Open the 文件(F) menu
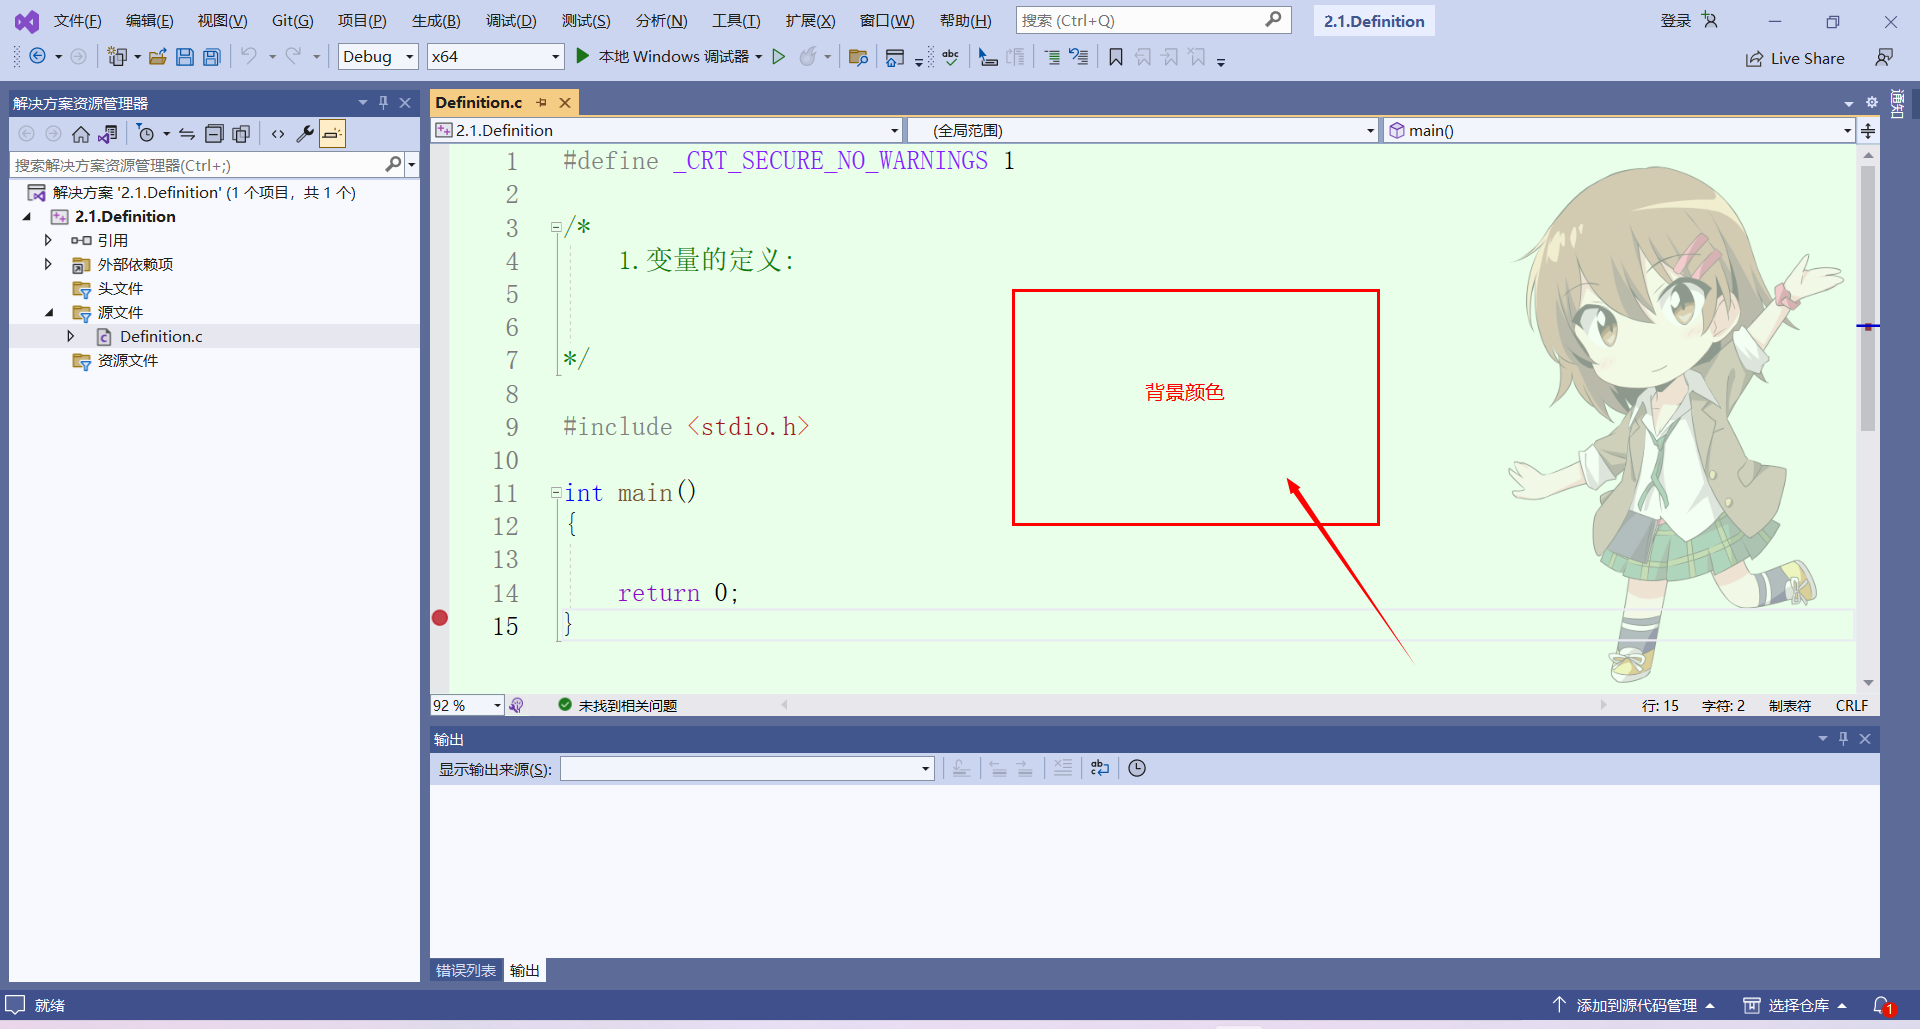This screenshot has width=1920, height=1029. [x=77, y=21]
